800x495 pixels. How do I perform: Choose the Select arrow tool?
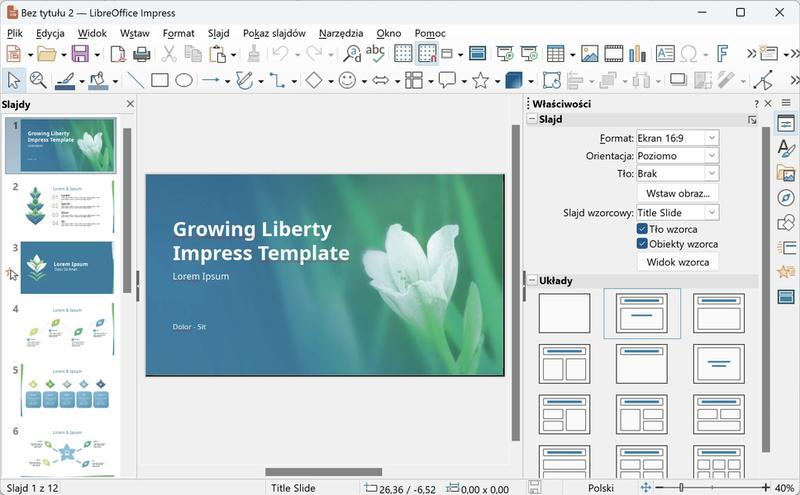click(14, 80)
